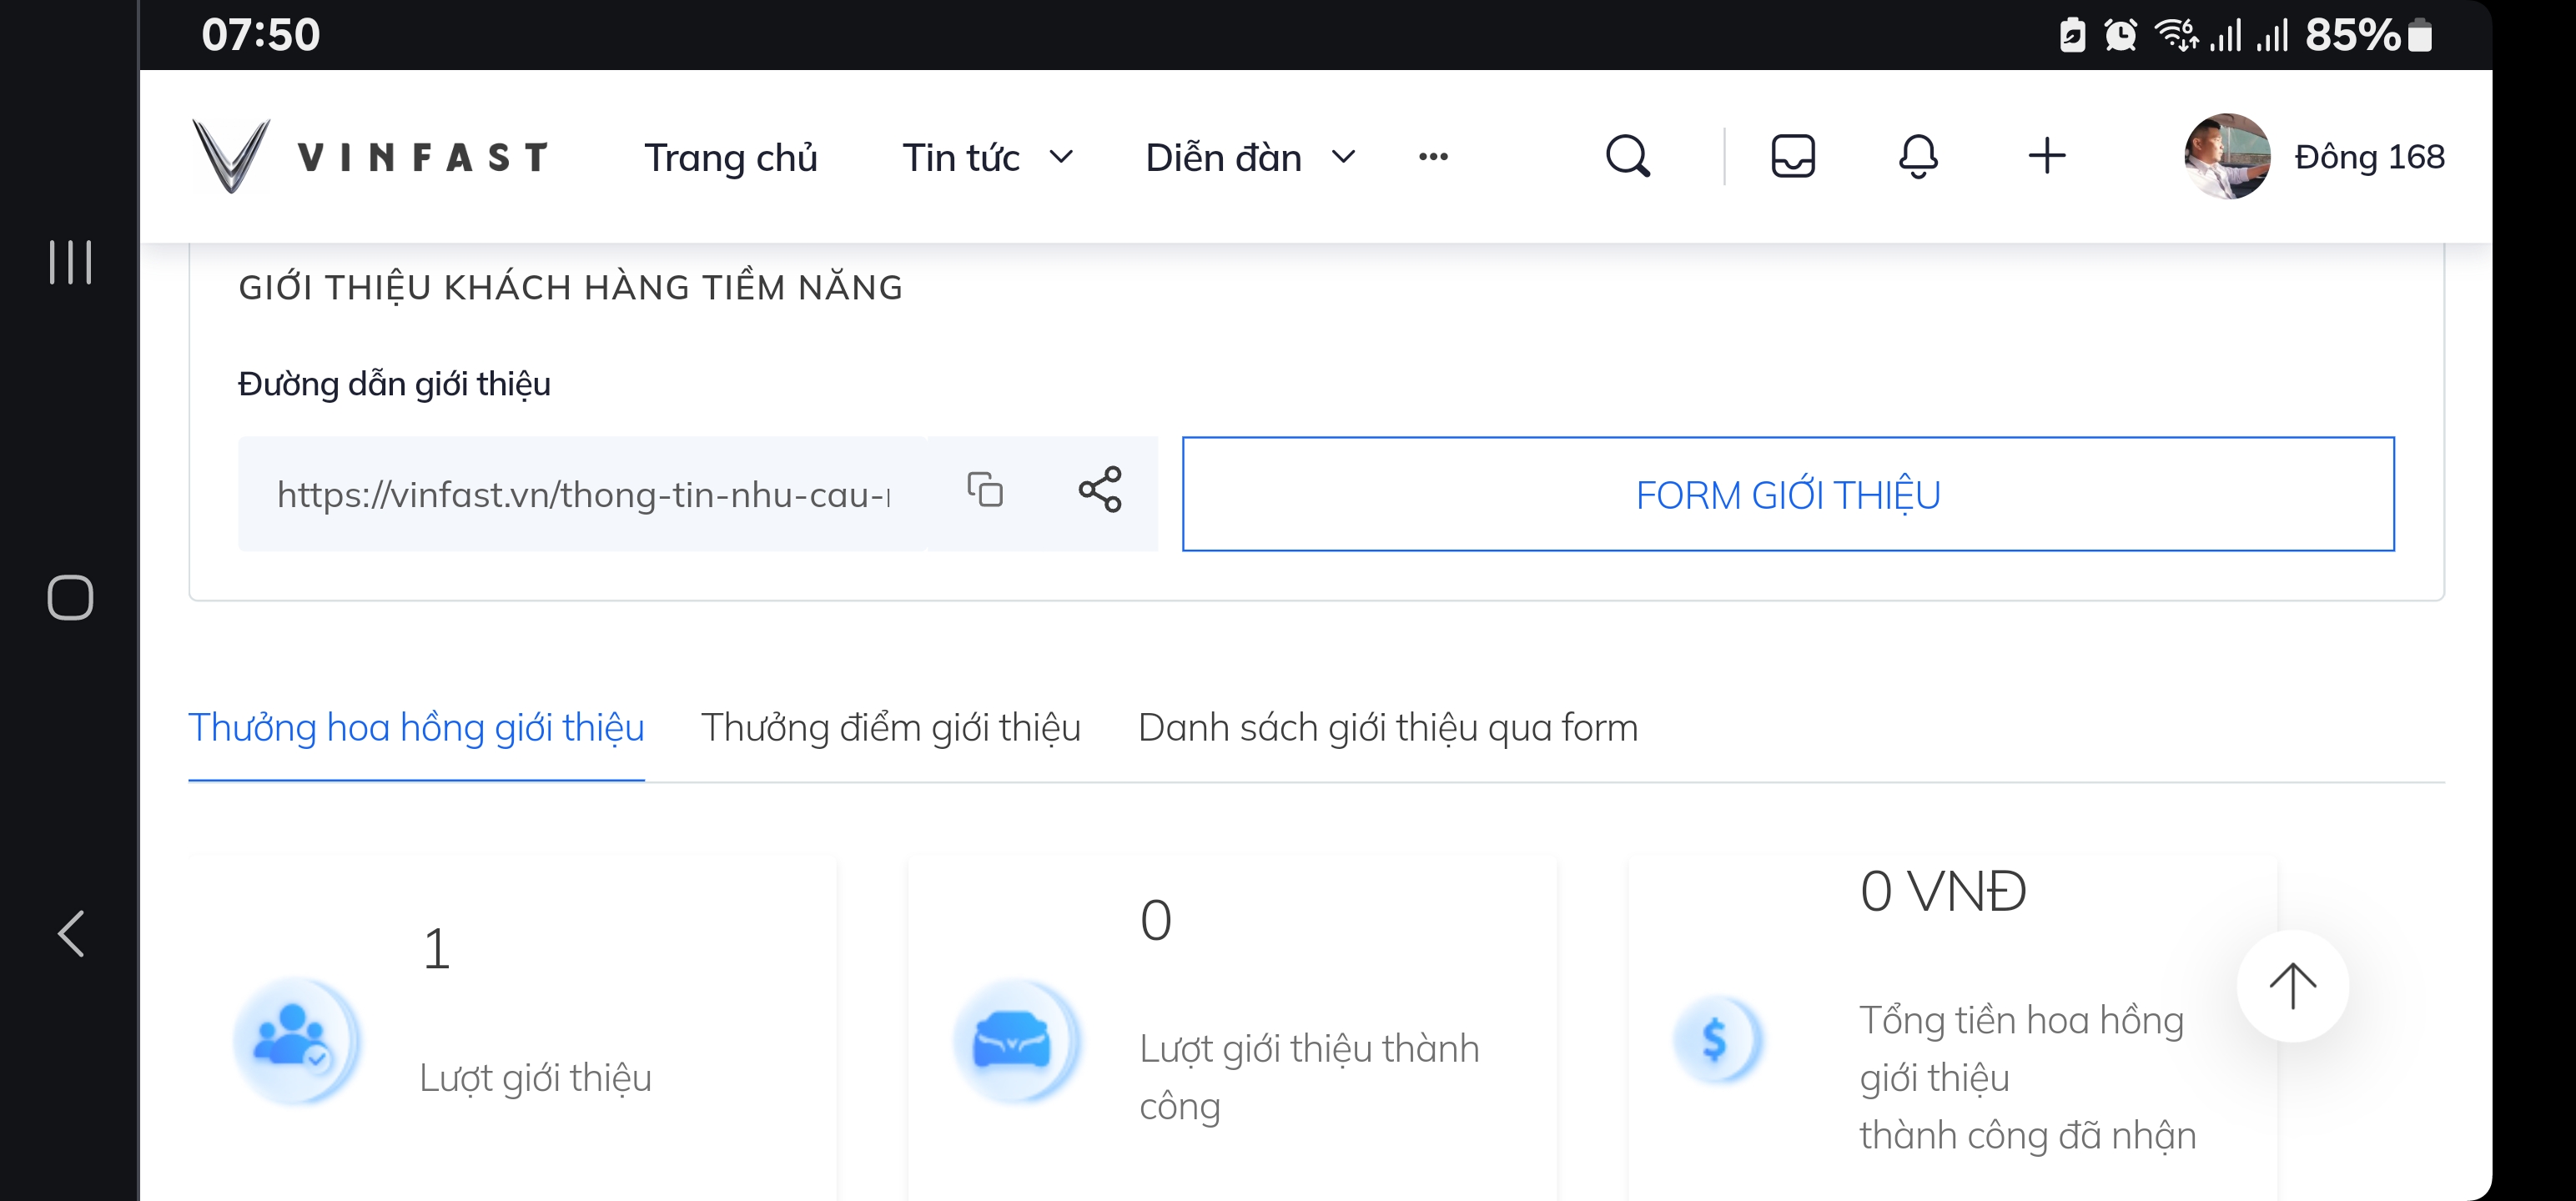The image size is (2576, 1201).
Task: Tap the Android home square button
Action: pos(70,598)
